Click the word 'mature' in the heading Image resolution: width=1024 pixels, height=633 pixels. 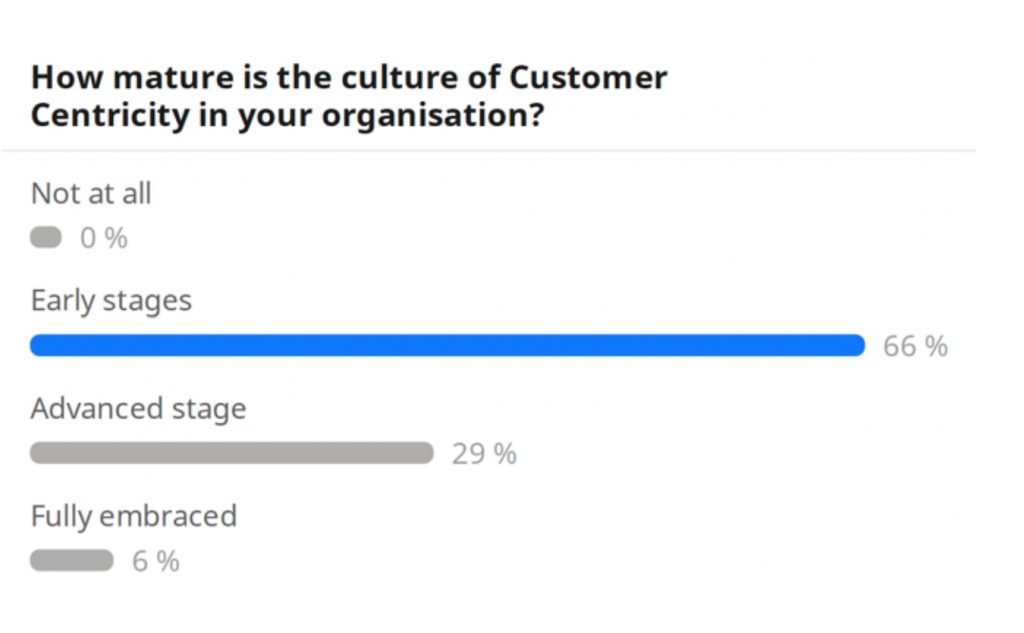[x=173, y=78]
